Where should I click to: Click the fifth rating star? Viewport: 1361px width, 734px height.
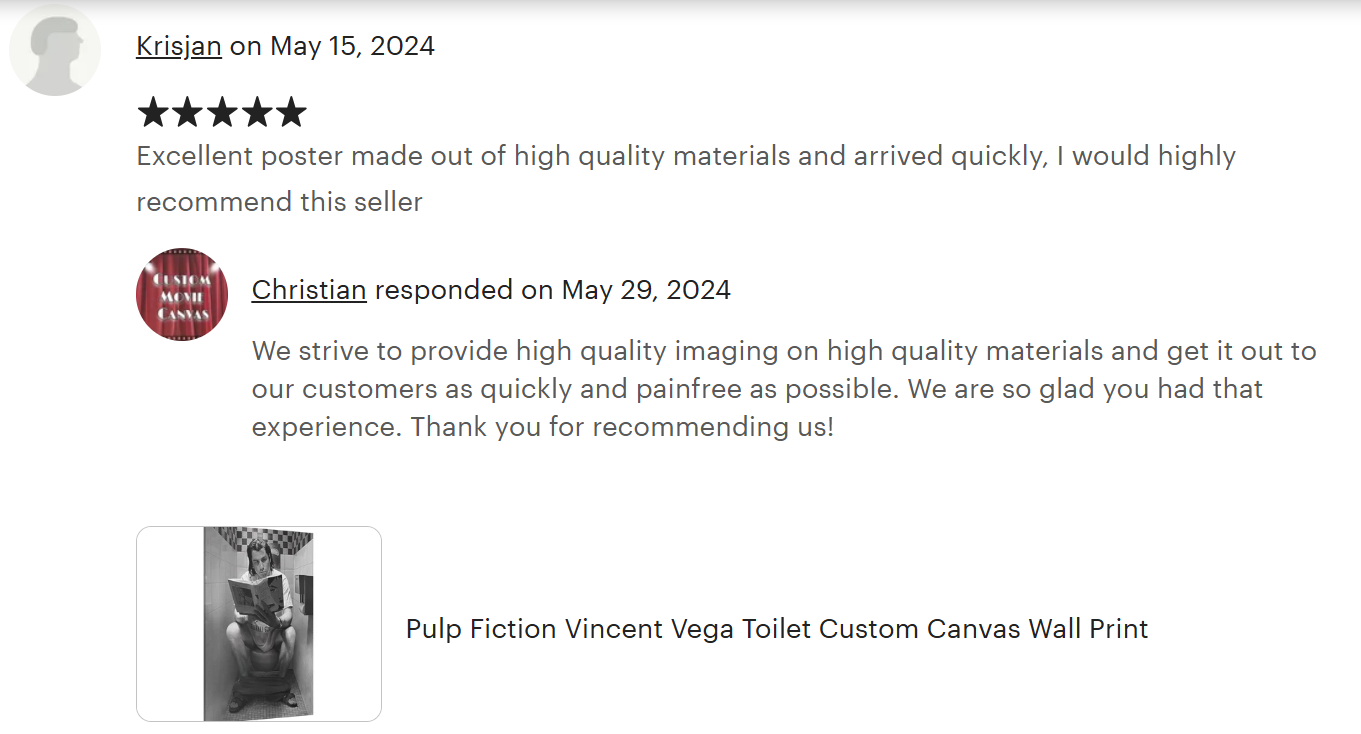[x=291, y=113]
